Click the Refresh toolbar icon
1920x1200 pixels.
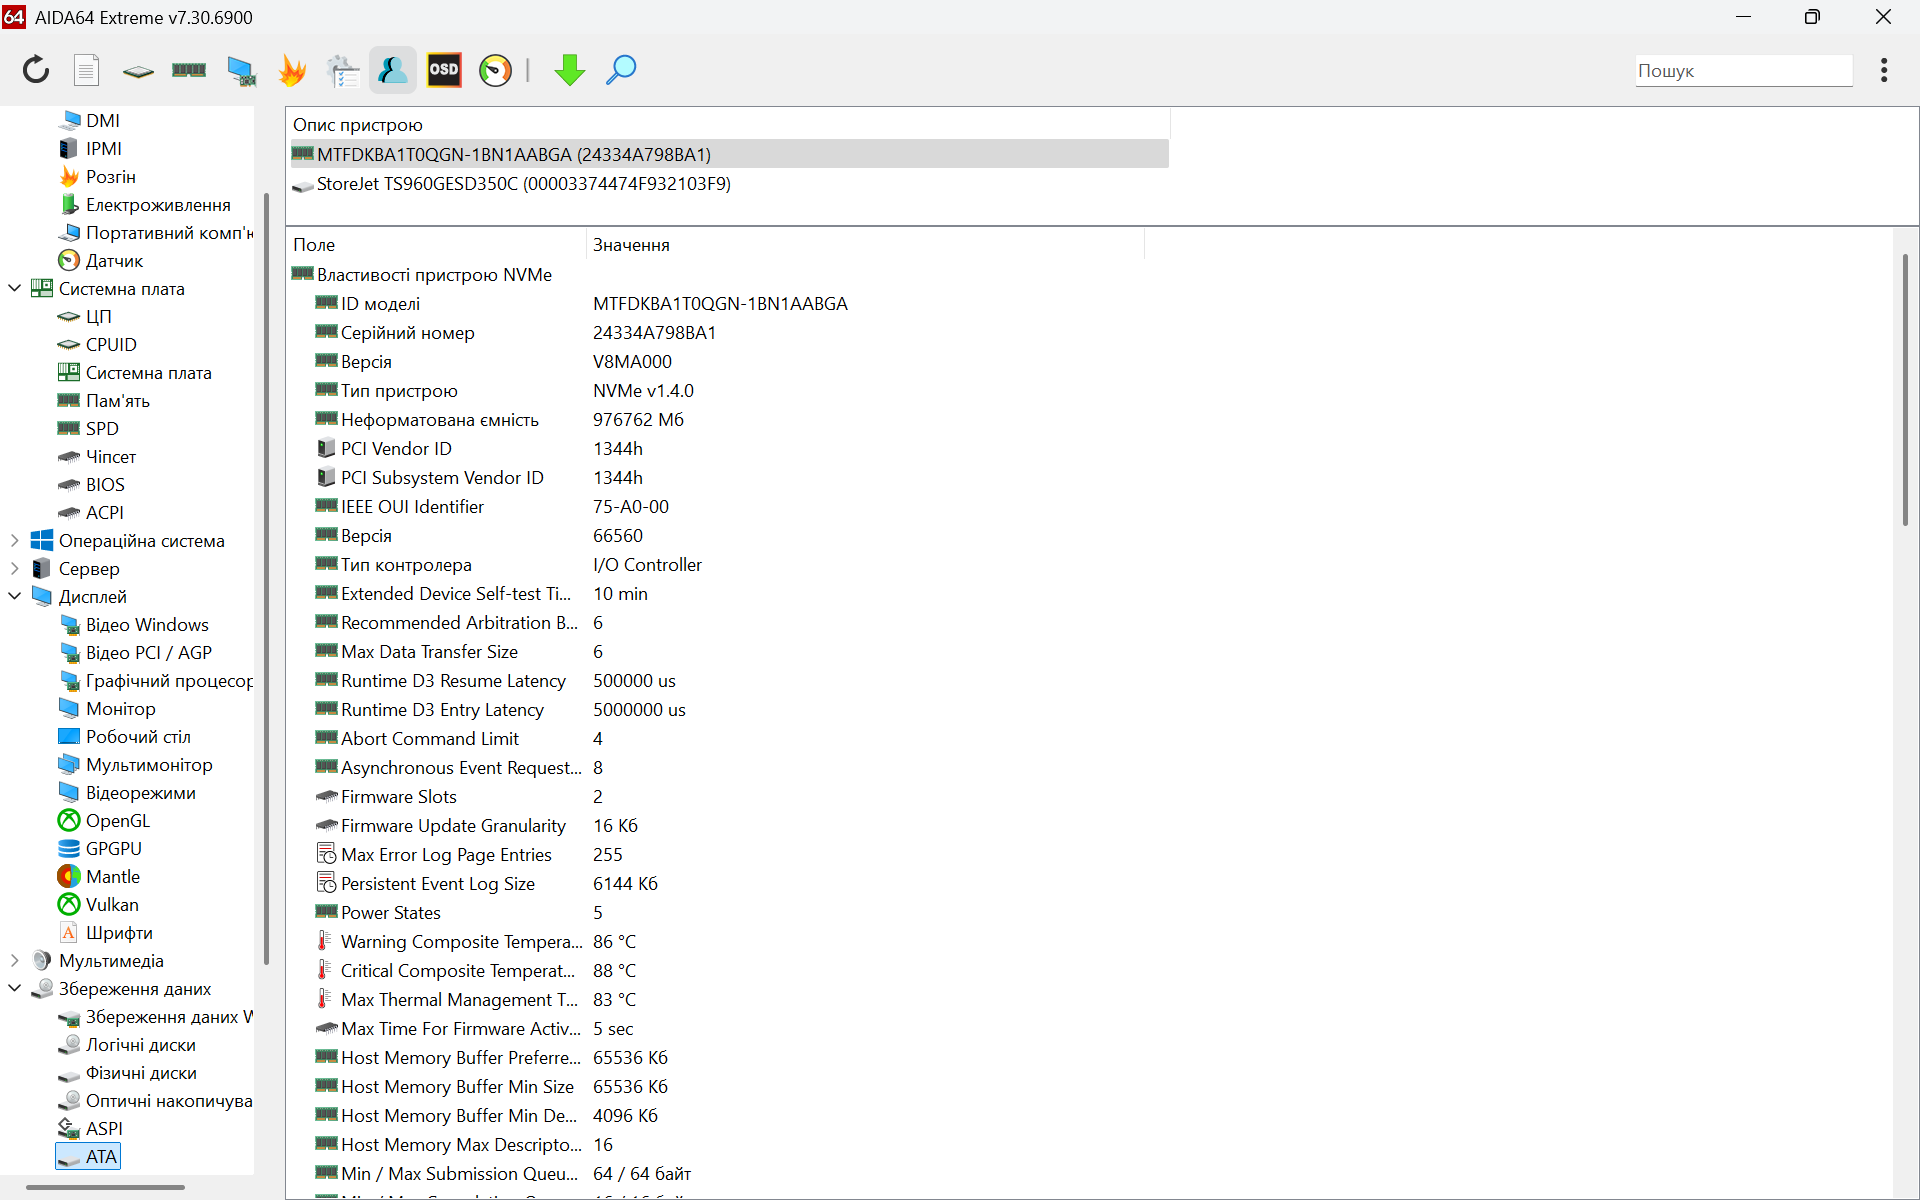coord(36,70)
